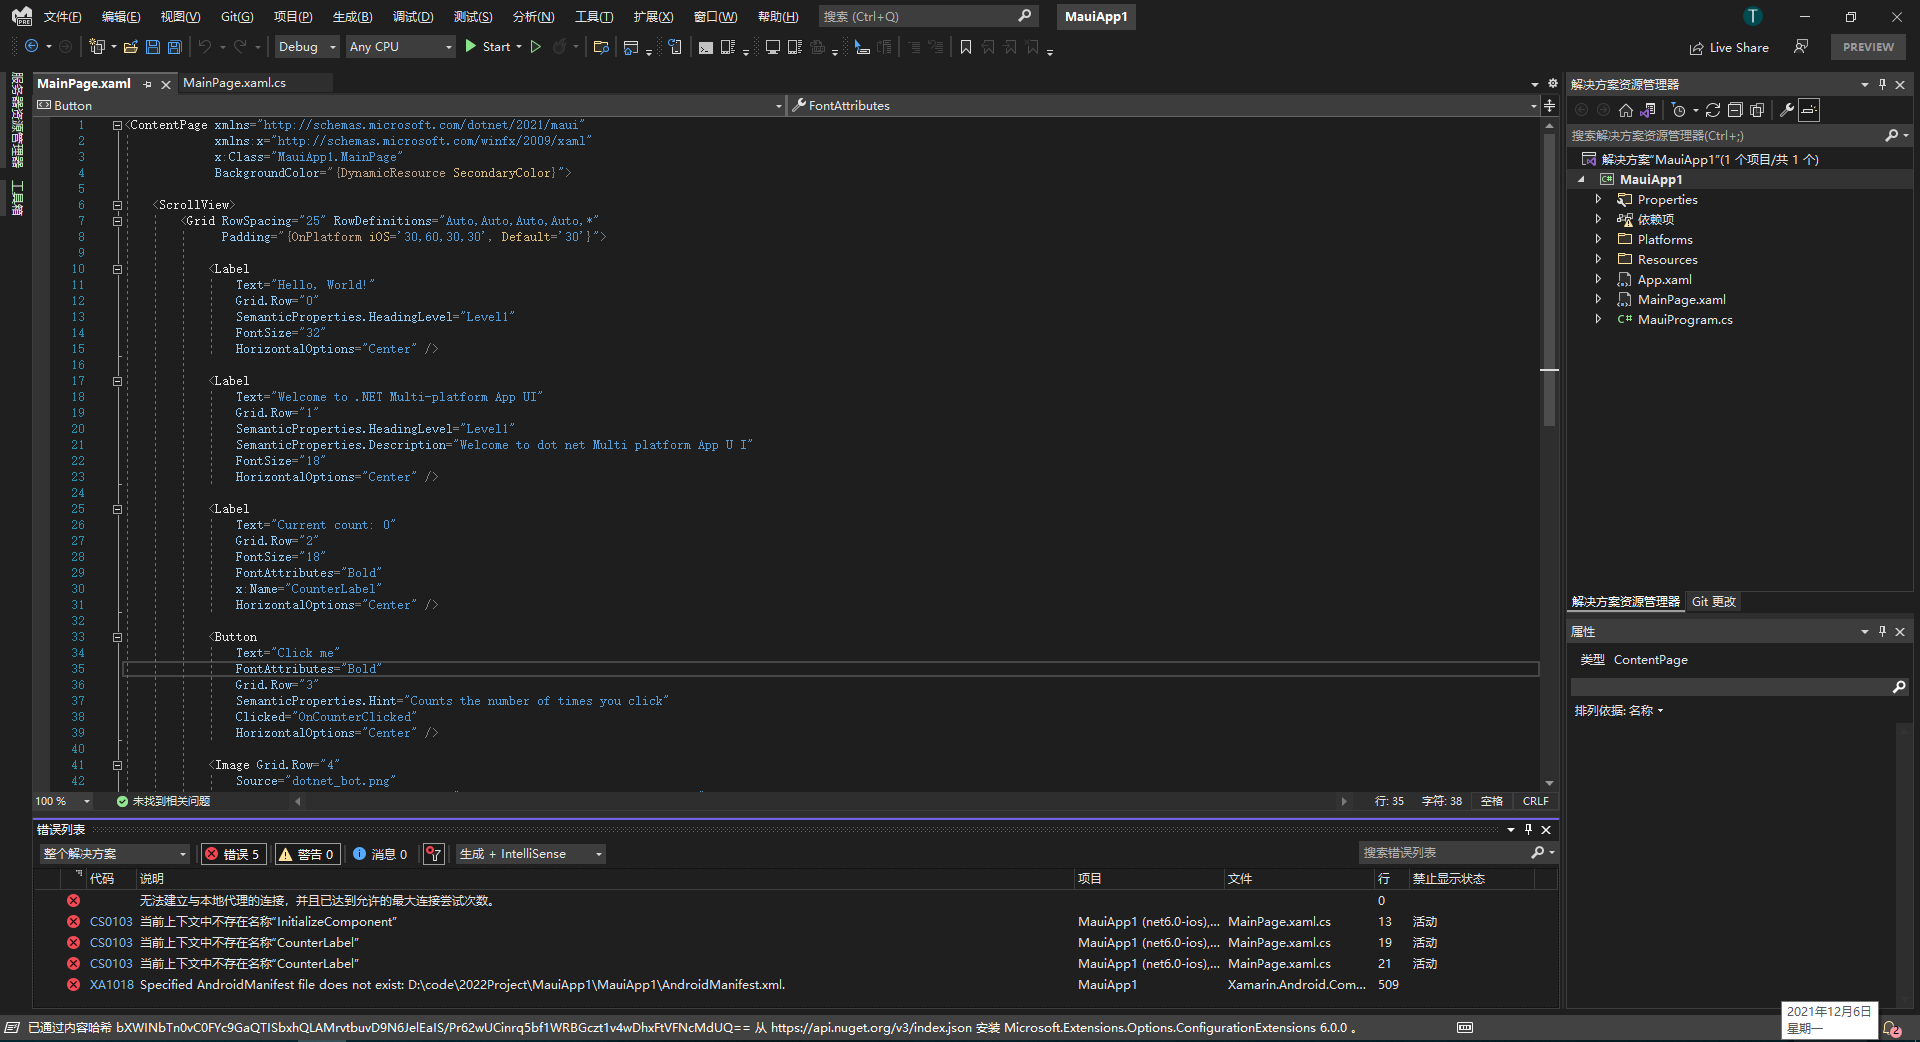Viewport: 1920px width, 1042px height.
Task: Click the Navigate Backward arrow in the toolbar
Action: (x=31, y=47)
